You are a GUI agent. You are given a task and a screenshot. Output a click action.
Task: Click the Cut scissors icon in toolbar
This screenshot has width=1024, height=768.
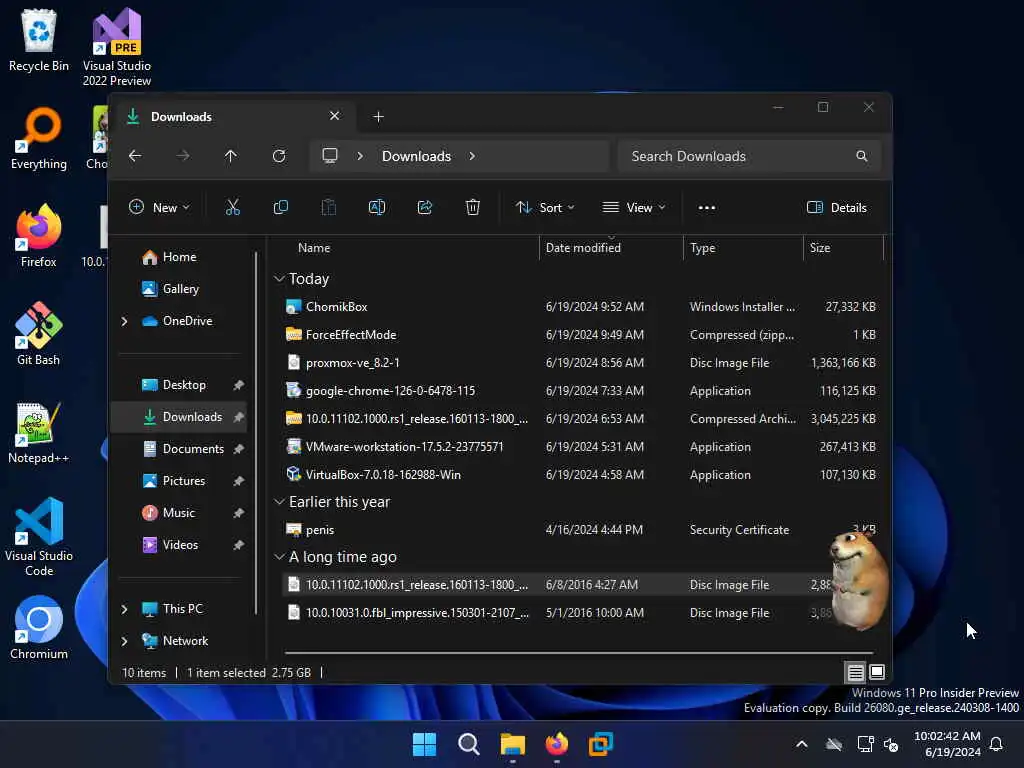(x=232, y=208)
